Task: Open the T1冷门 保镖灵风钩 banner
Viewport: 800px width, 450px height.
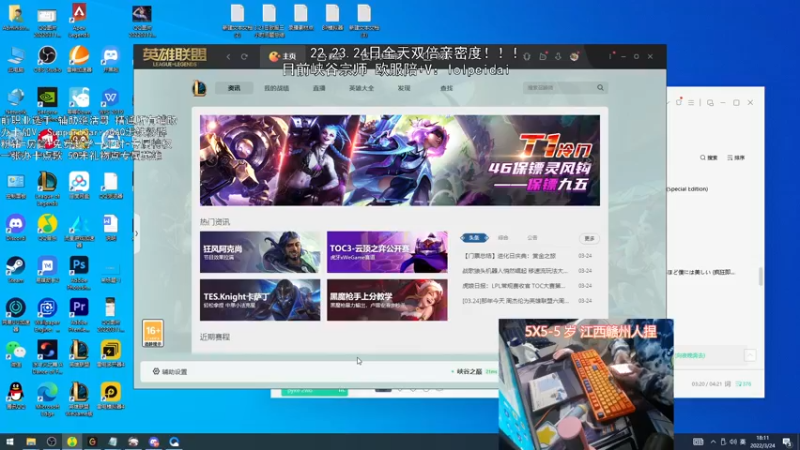Action: (x=400, y=160)
